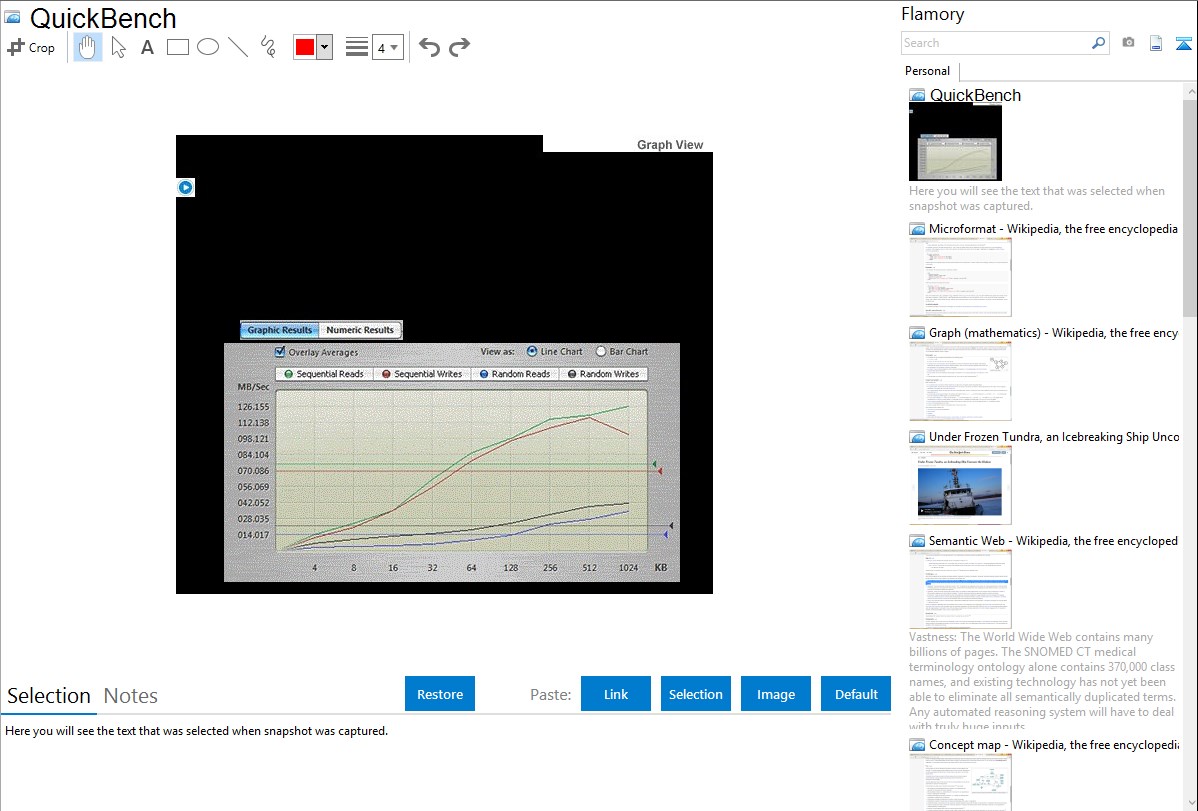Screen dimensions: 1198x811
Task: Click the line thickness icon
Action: point(356,47)
